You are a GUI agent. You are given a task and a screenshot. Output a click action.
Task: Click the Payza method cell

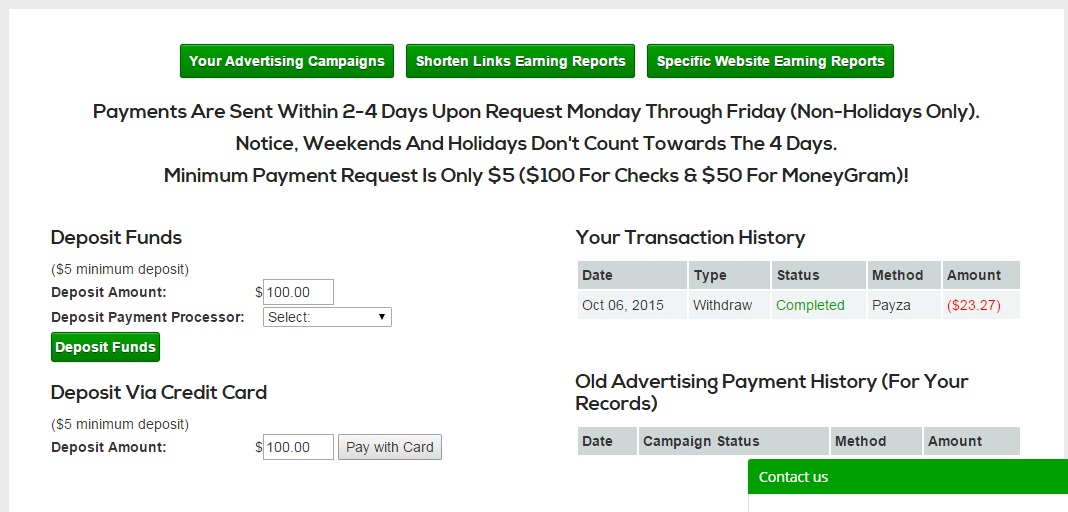(891, 305)
